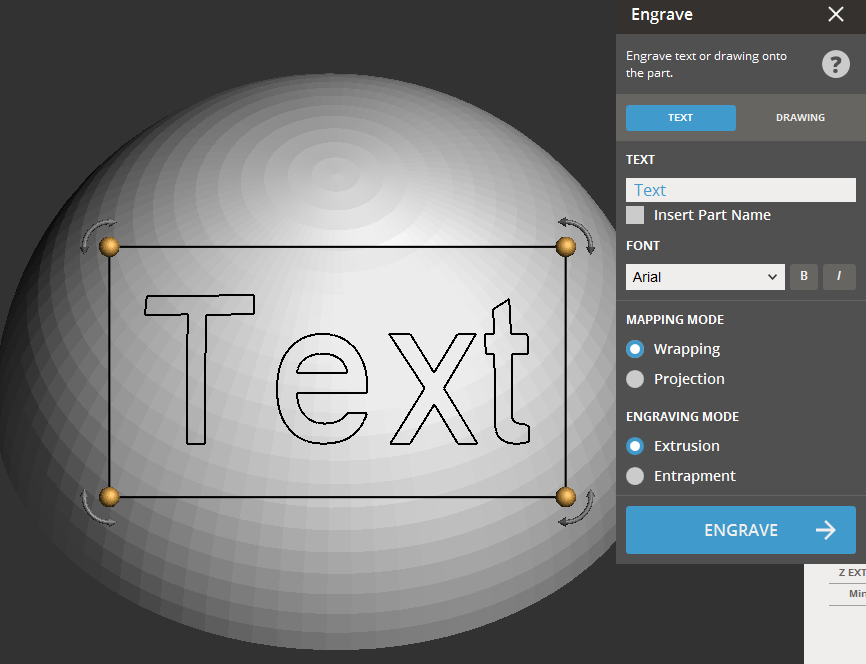This screenshot has height=664, width=866.
Task: Click the engraving text input field
Action: [740, 190]
